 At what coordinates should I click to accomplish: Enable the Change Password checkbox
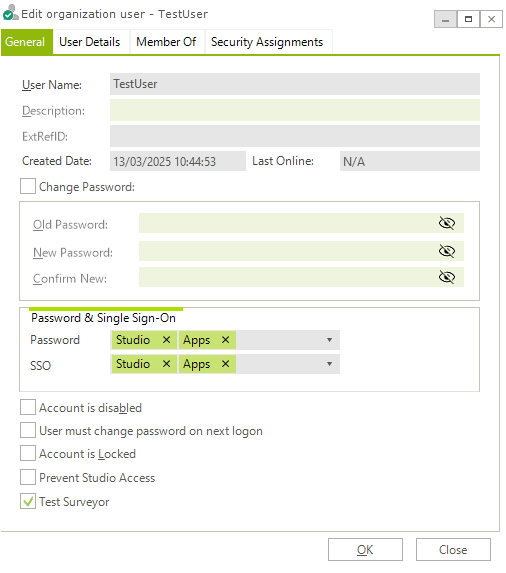tap(28, 186)
